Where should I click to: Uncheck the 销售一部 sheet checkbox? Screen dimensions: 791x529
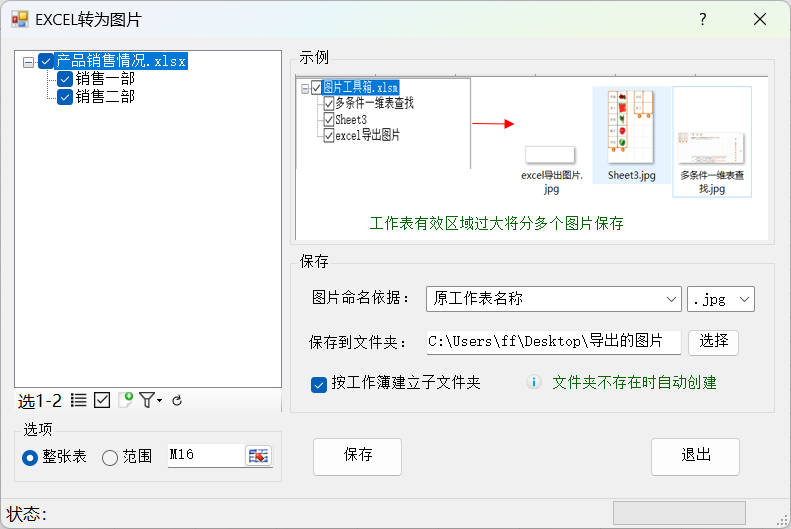(65, 79)
